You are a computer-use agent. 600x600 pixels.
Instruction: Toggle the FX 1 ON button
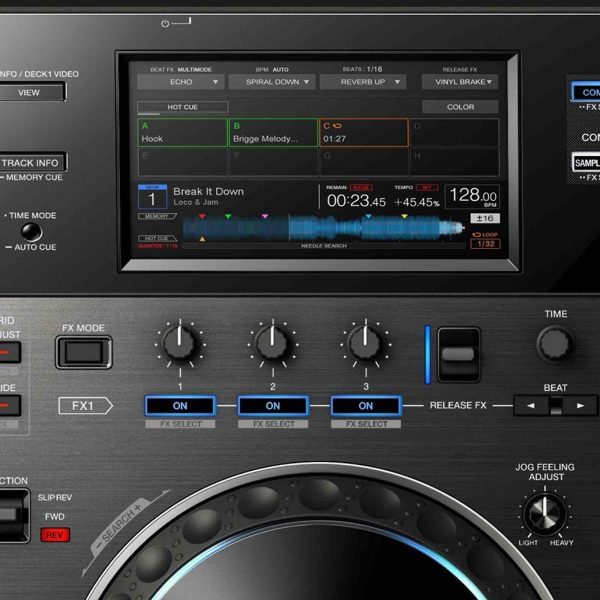pyautogui.click(x=180, y=406)
